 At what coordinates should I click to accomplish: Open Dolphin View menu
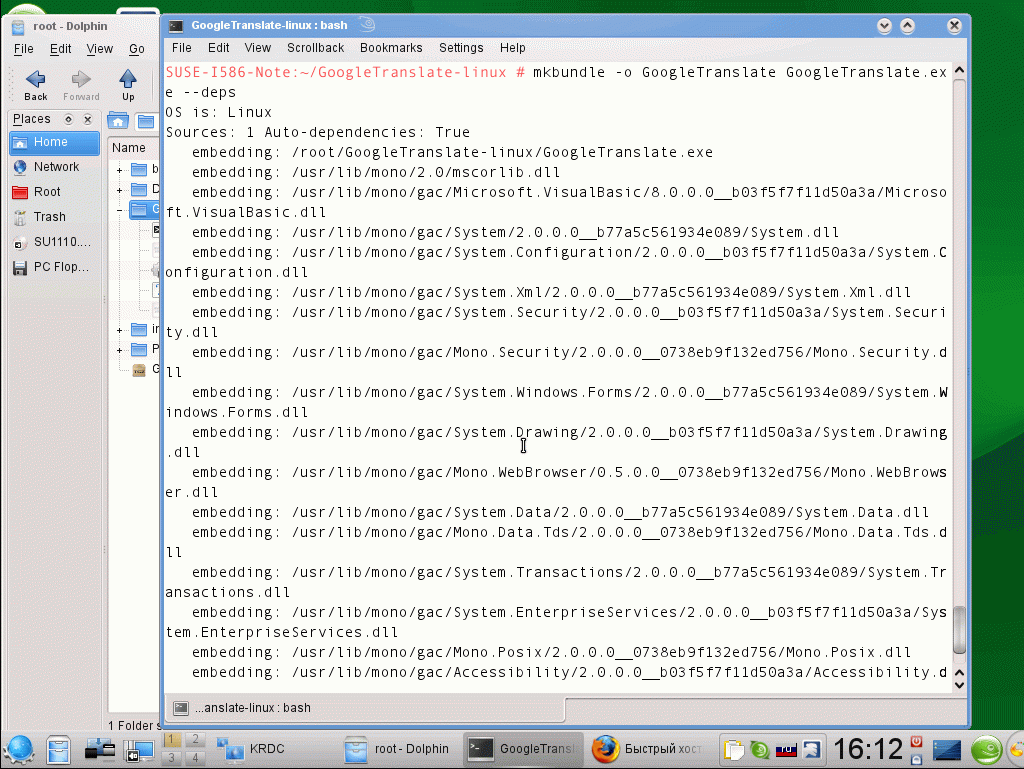tap(99, 49)
